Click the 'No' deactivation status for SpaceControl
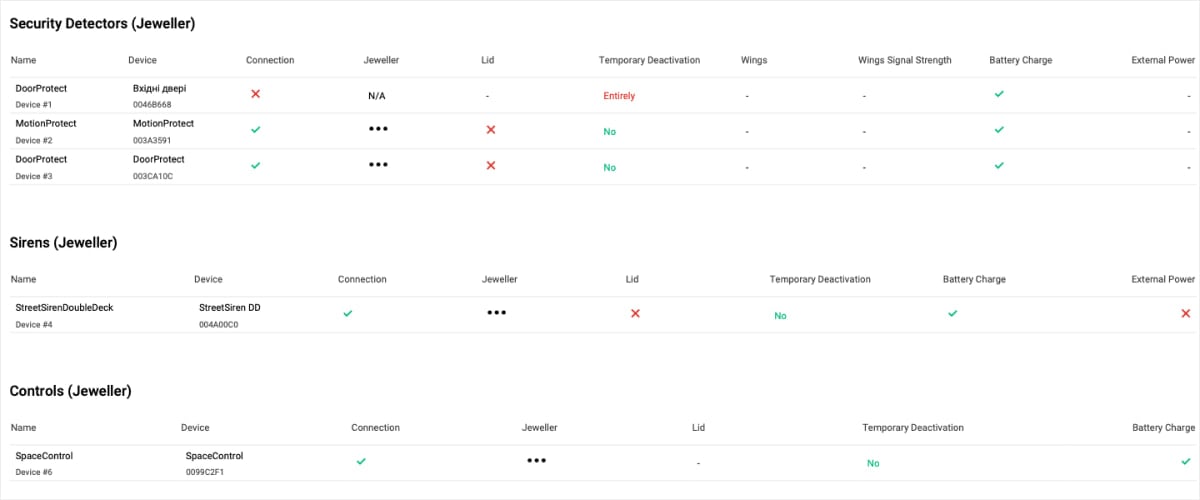1200x500 pixels. coord(873,464)
